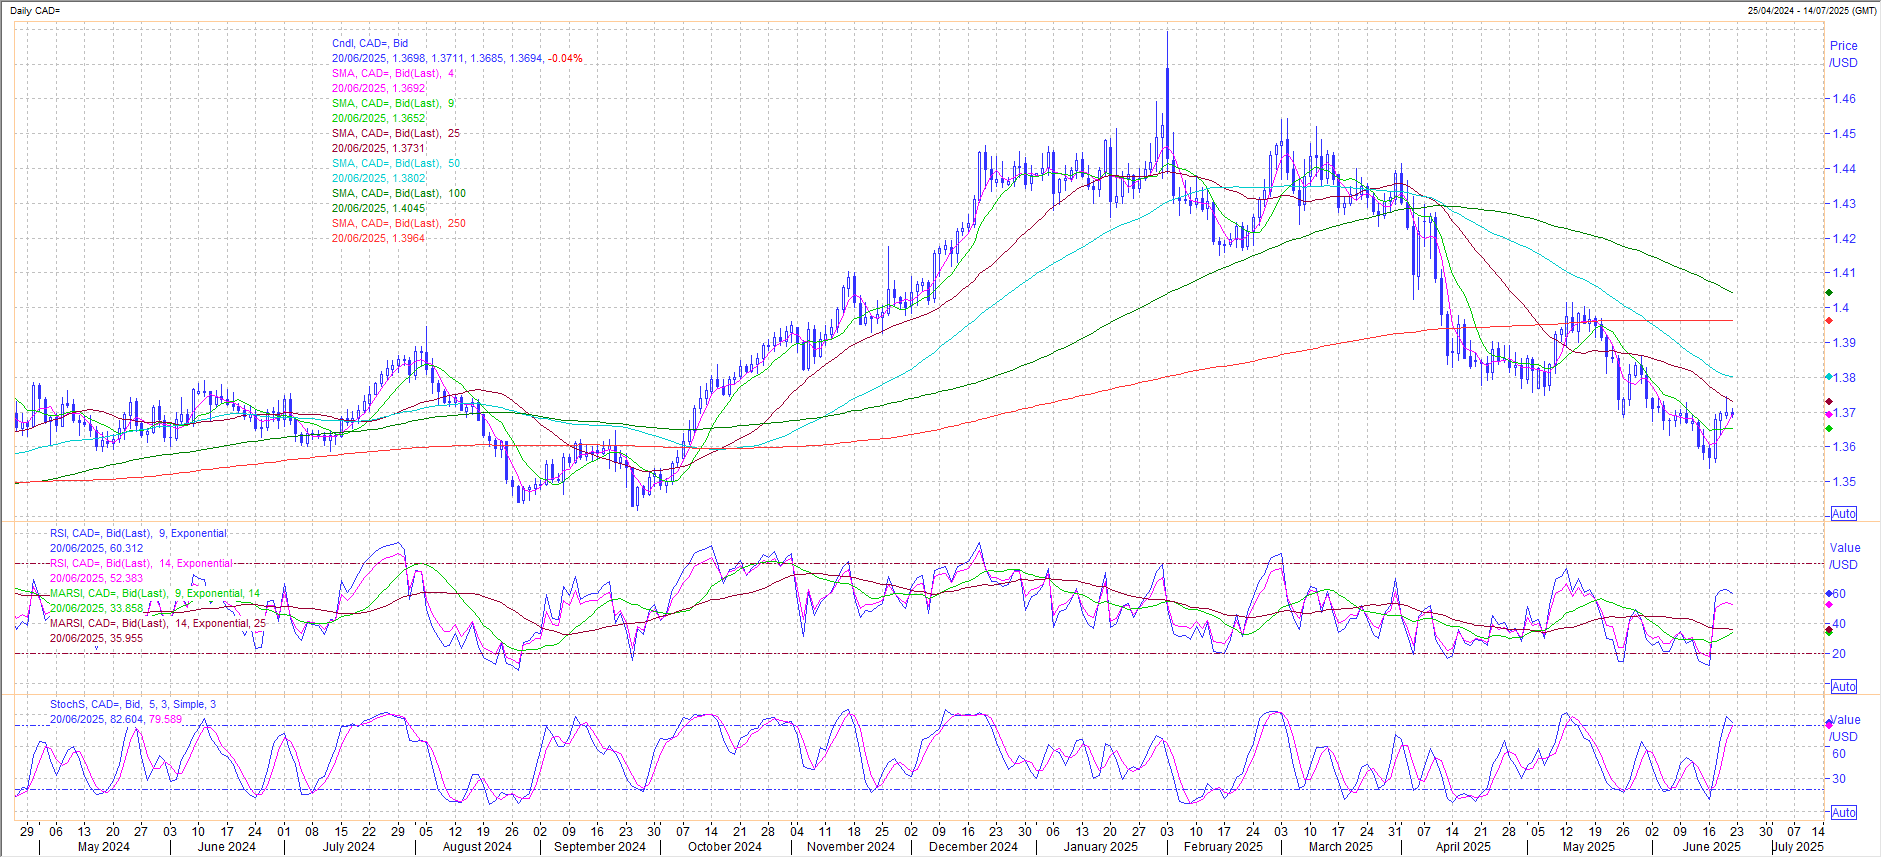Viewport: 1882px width, 858px height.
Task: Click the 'April 2025' month label
Action: click(1462, 846)
